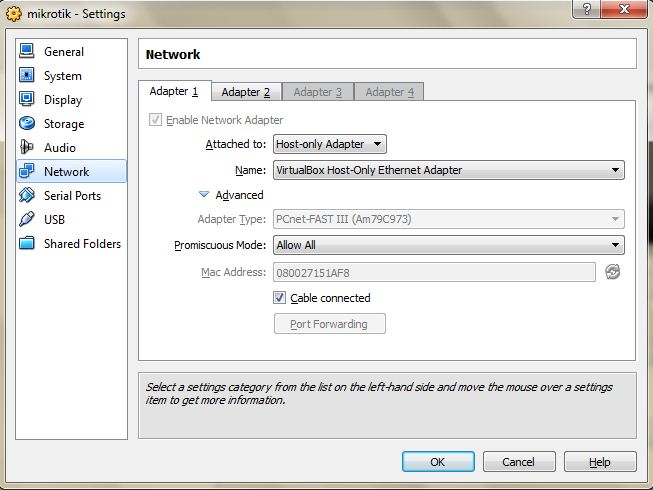Select the Display label in sidebar
653x490 pixels.
click(x=63, y=100)
